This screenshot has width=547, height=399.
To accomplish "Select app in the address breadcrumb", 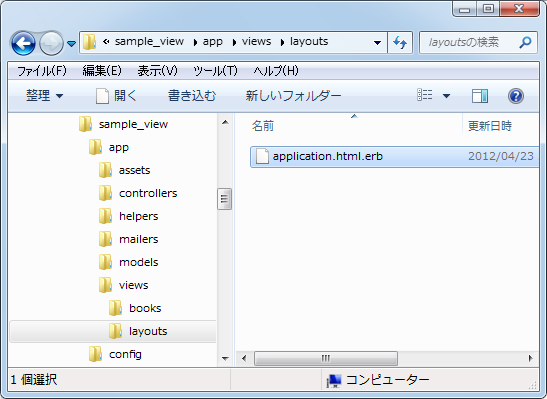I will (212, 42).
